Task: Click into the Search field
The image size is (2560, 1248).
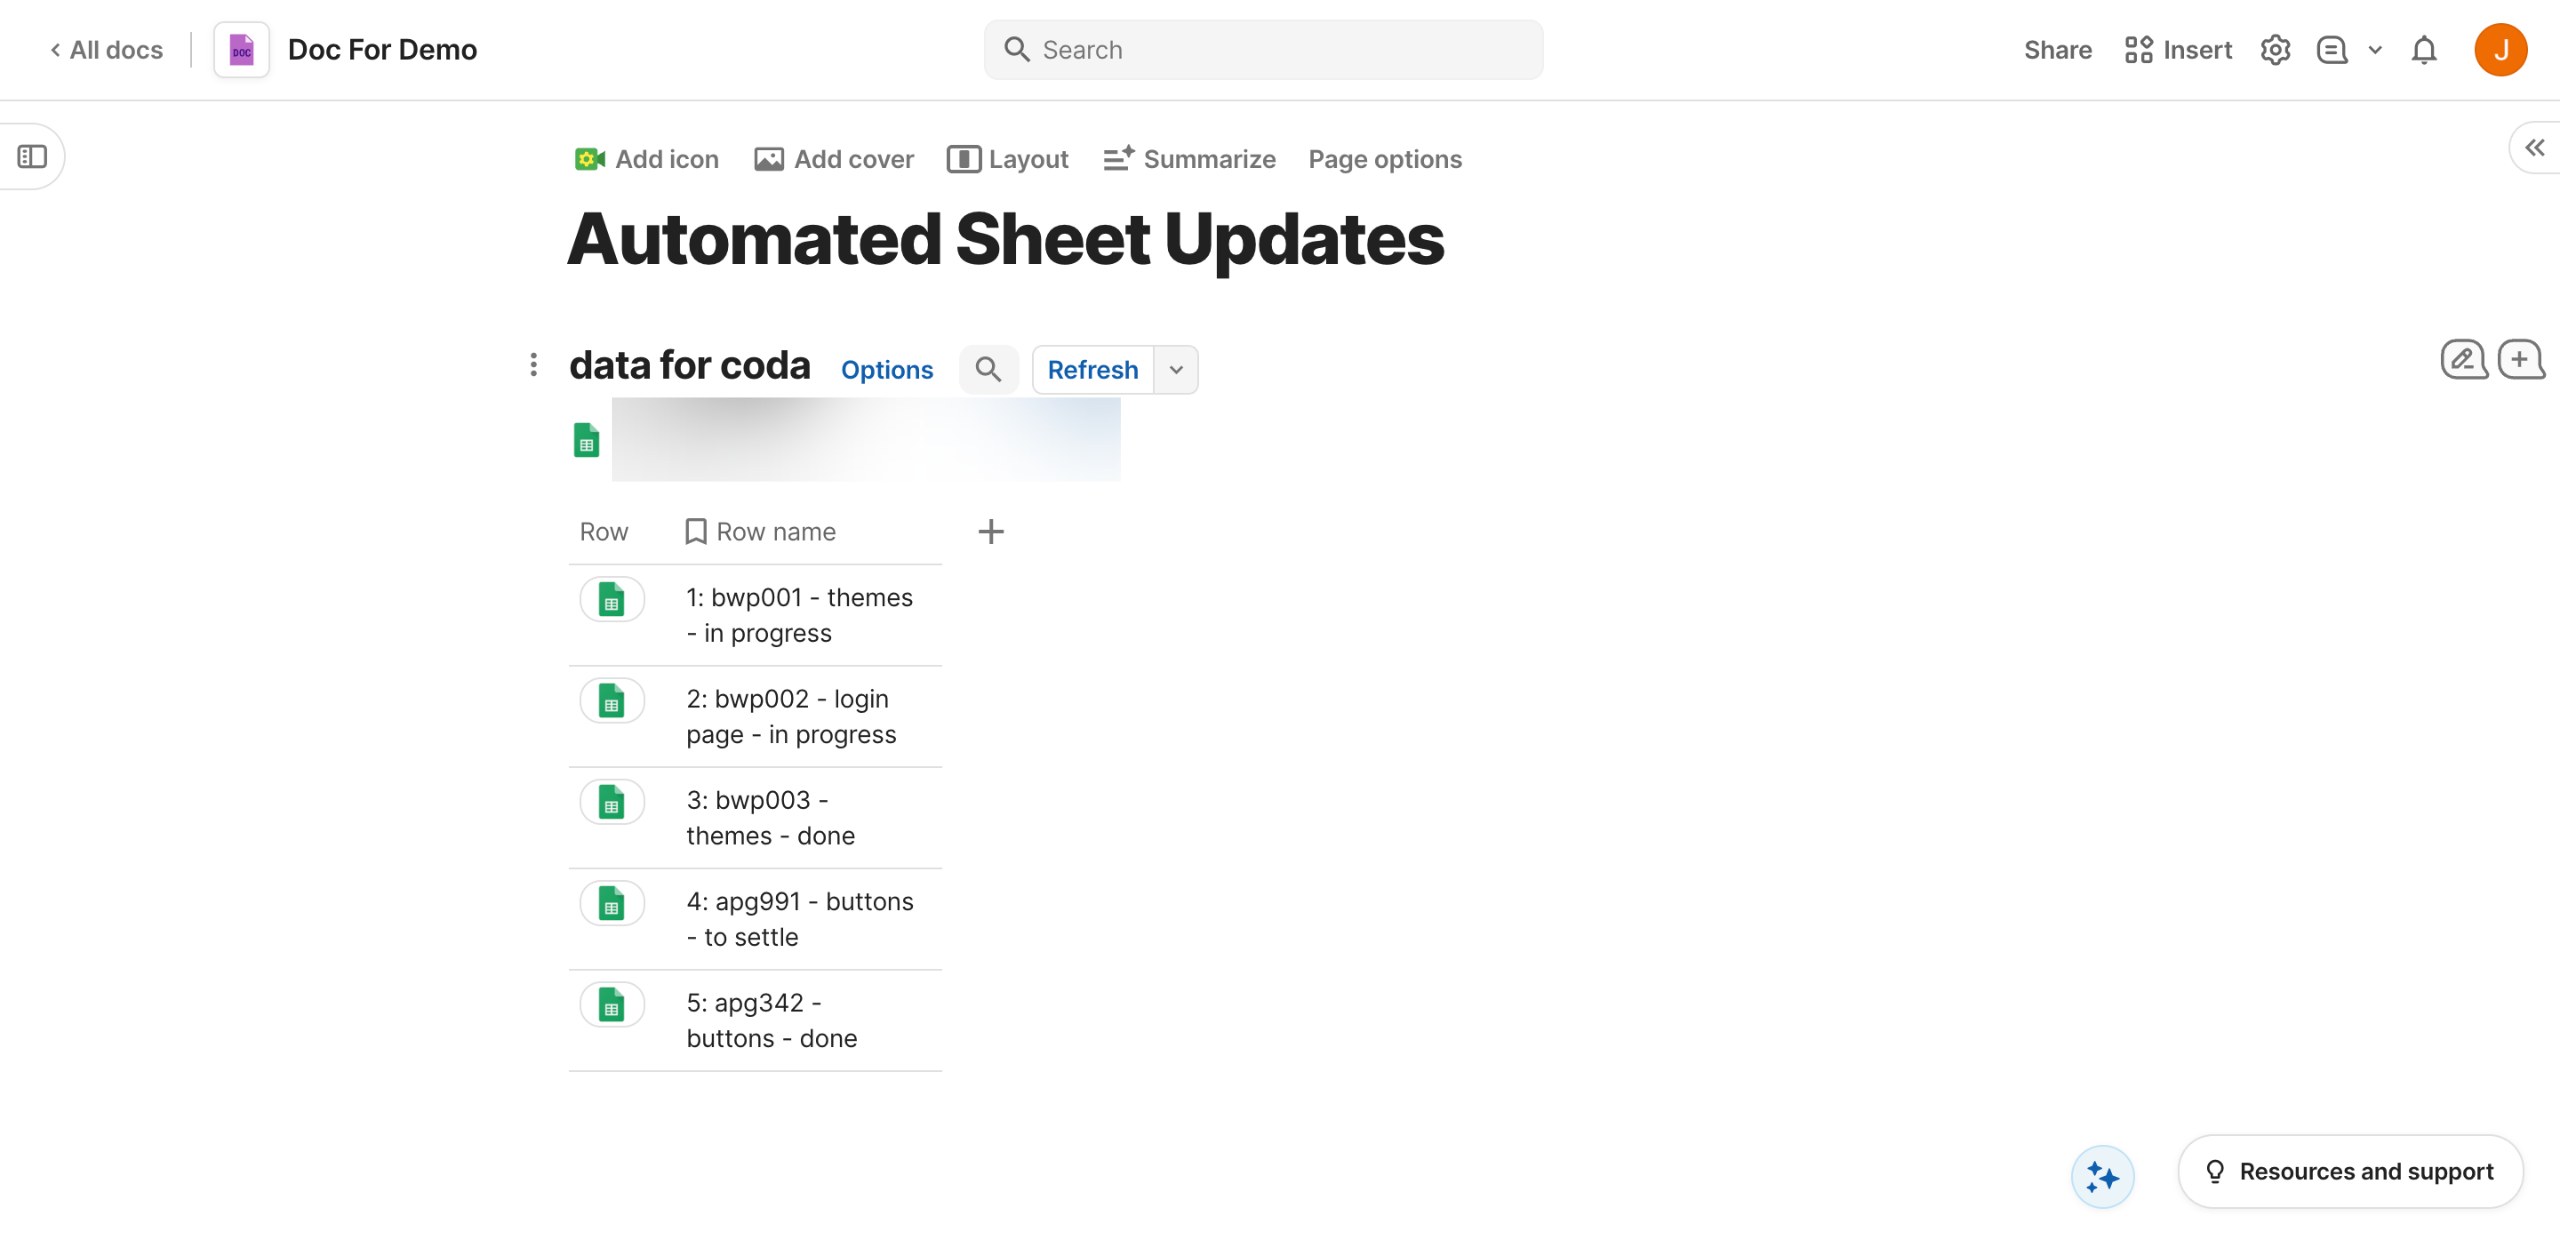Action: [1262, 50]
